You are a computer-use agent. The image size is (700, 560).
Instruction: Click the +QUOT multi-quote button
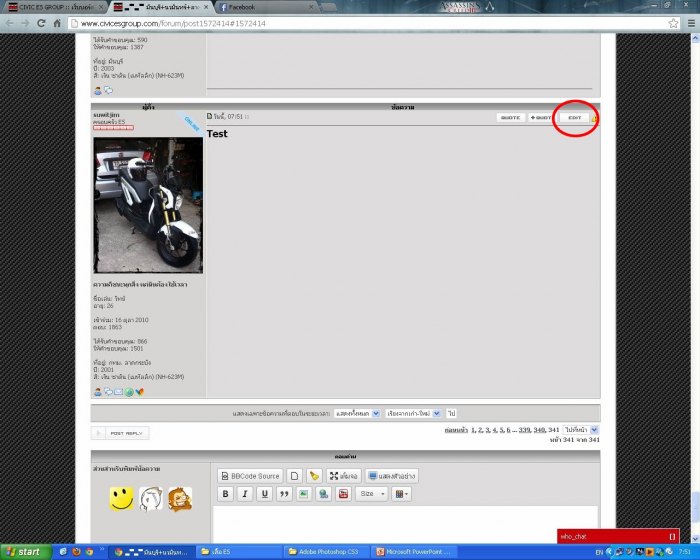[x=541, y=117]
